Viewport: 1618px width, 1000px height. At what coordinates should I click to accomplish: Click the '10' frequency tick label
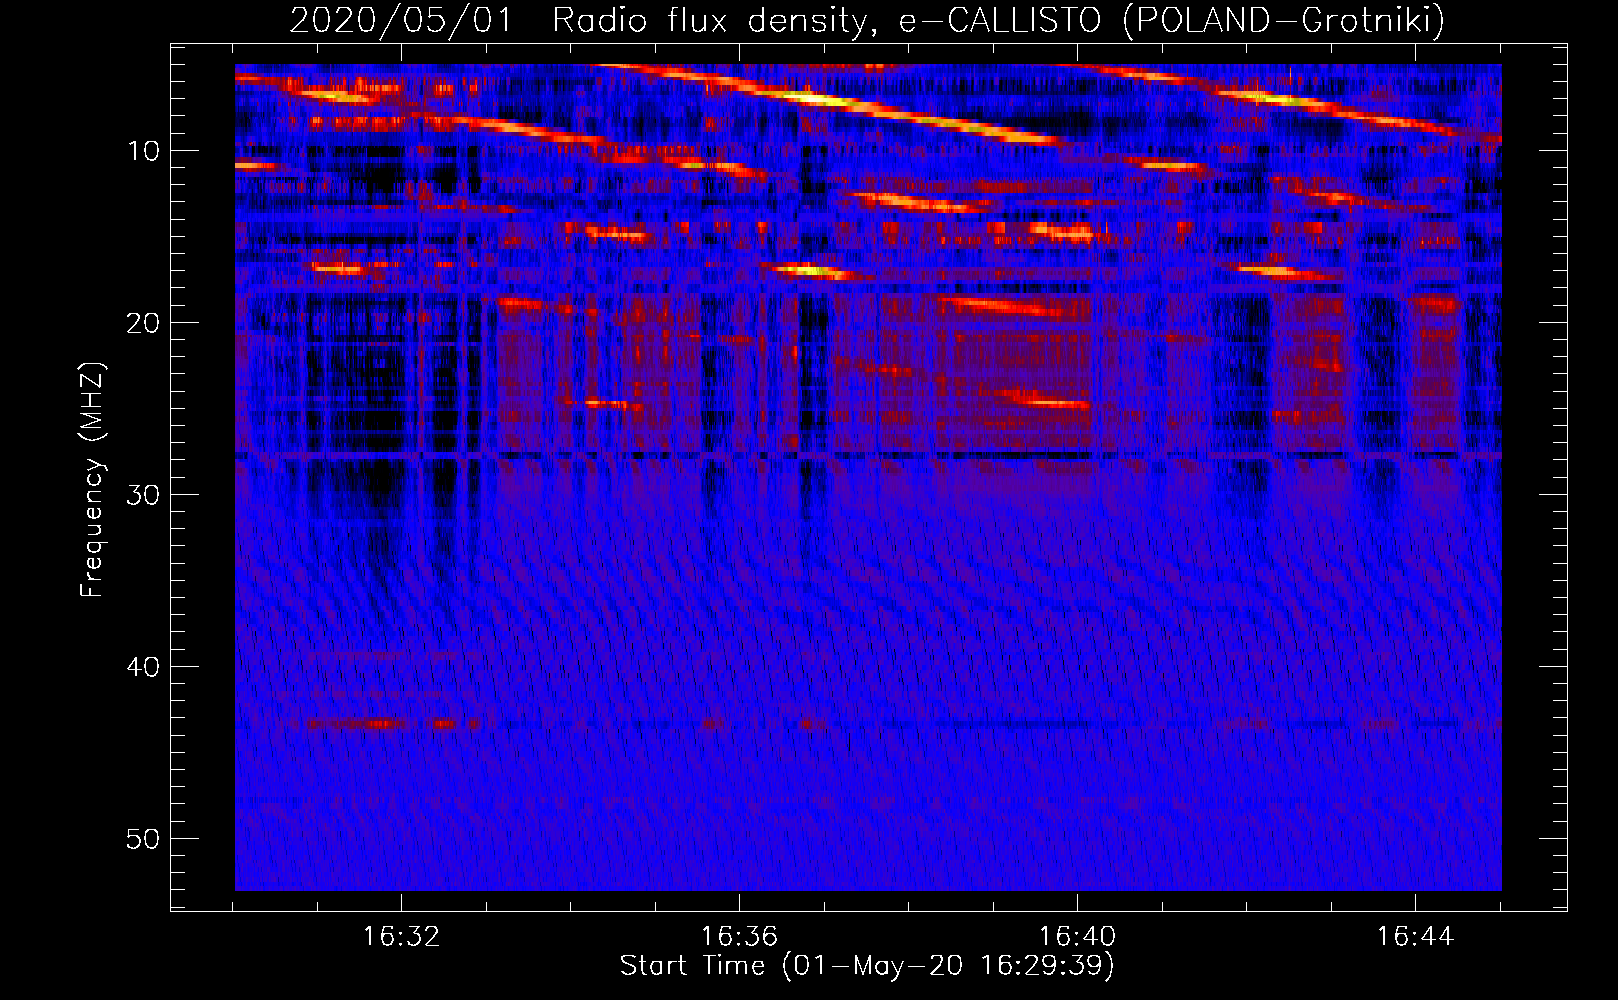(x=144, y=151)
